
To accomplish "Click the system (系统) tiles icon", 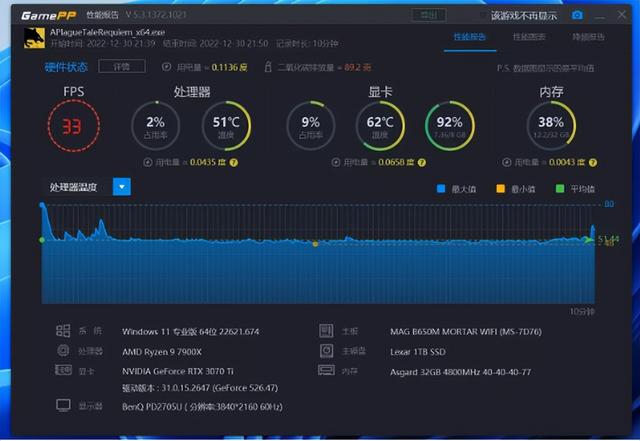I will click(63, 331).
